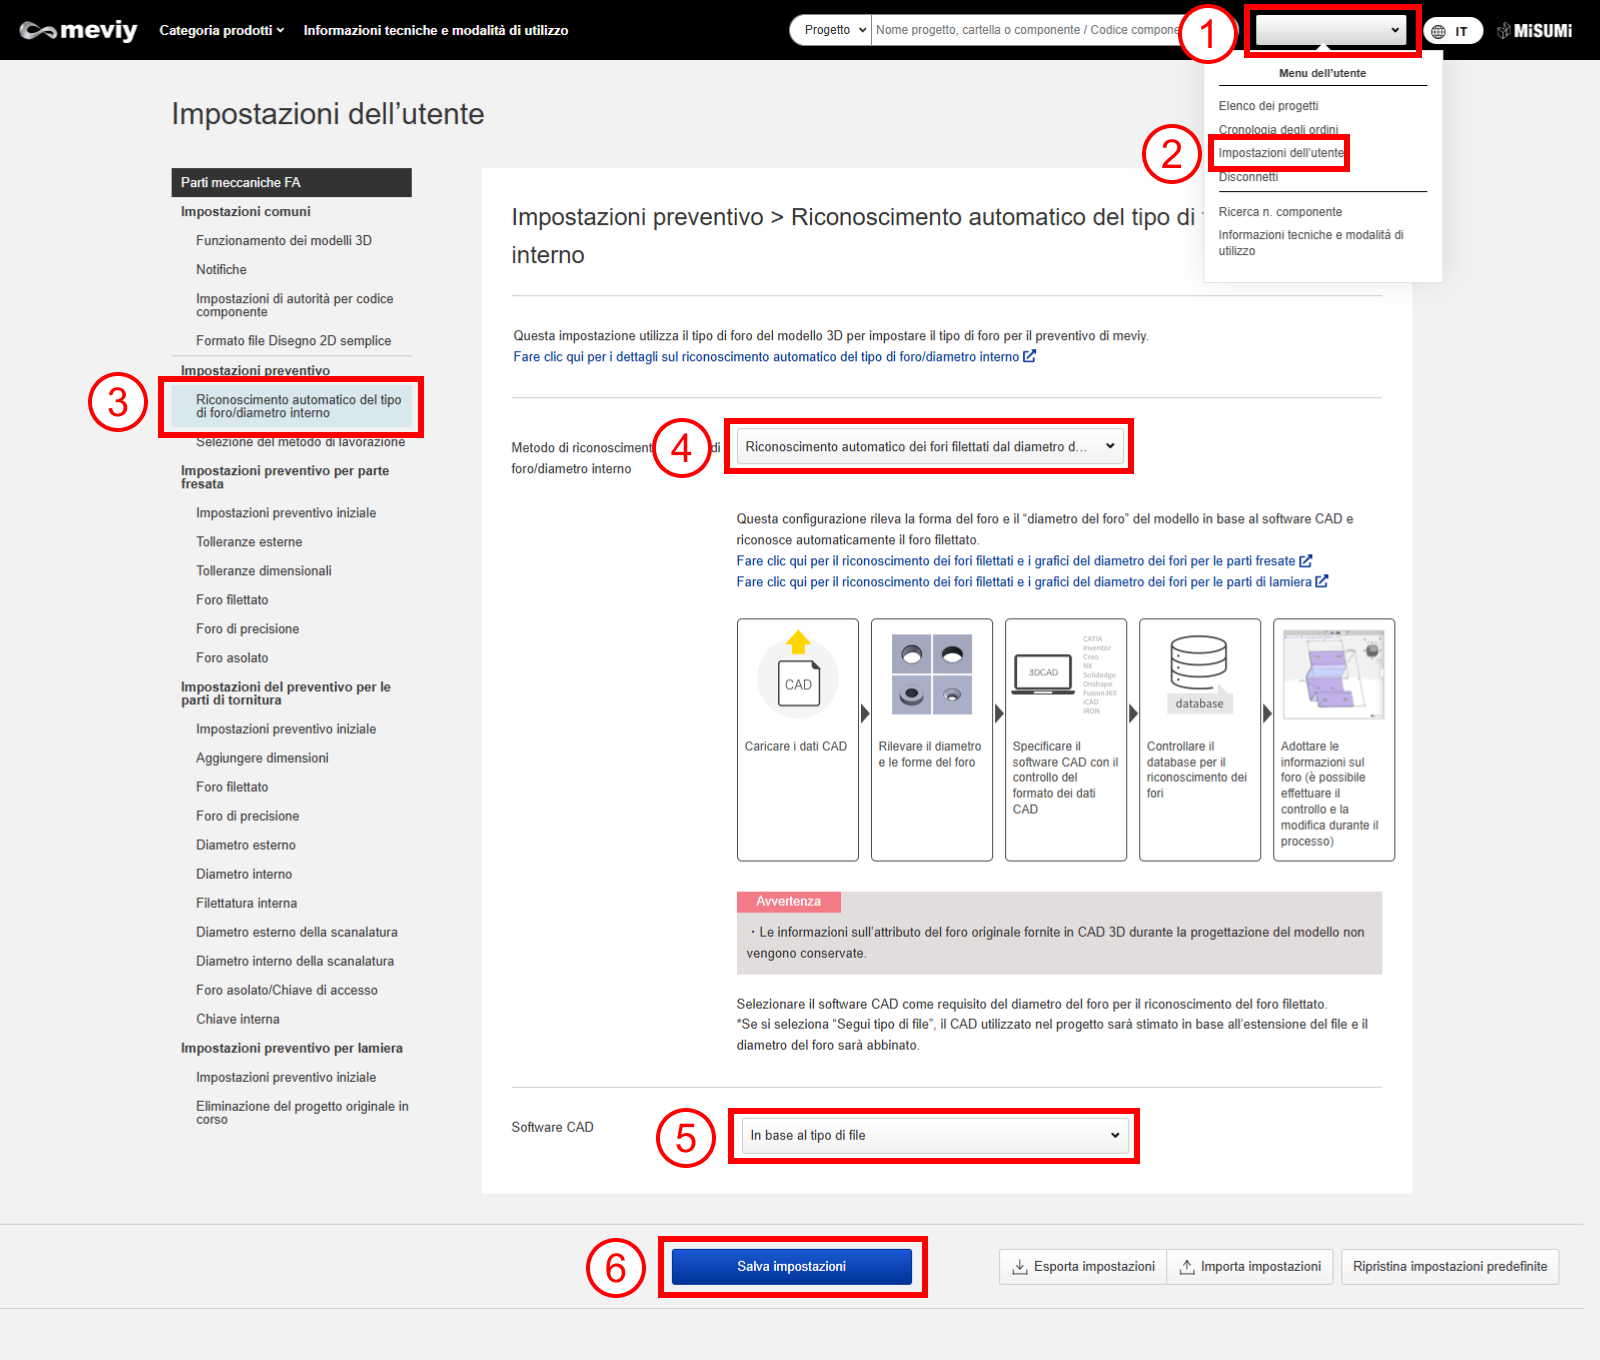The image size is (1600, 1360).
Task: Click the project search input field
Action: (1025, 30)
